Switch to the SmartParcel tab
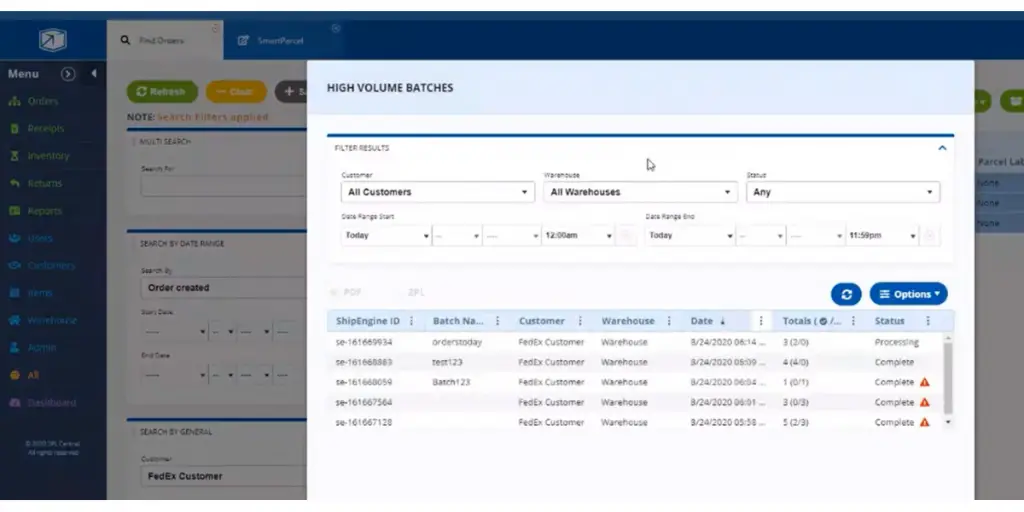This screenshot has height=512, width=1024. 282,40
